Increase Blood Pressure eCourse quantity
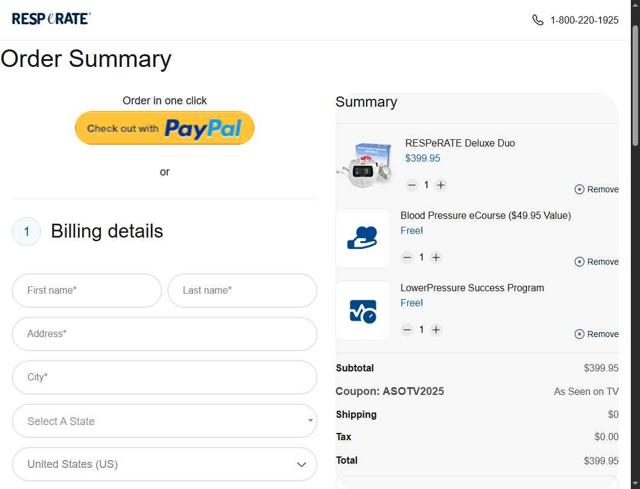The width and height of the screenshot is (640, 489). (x=436, y=258)
